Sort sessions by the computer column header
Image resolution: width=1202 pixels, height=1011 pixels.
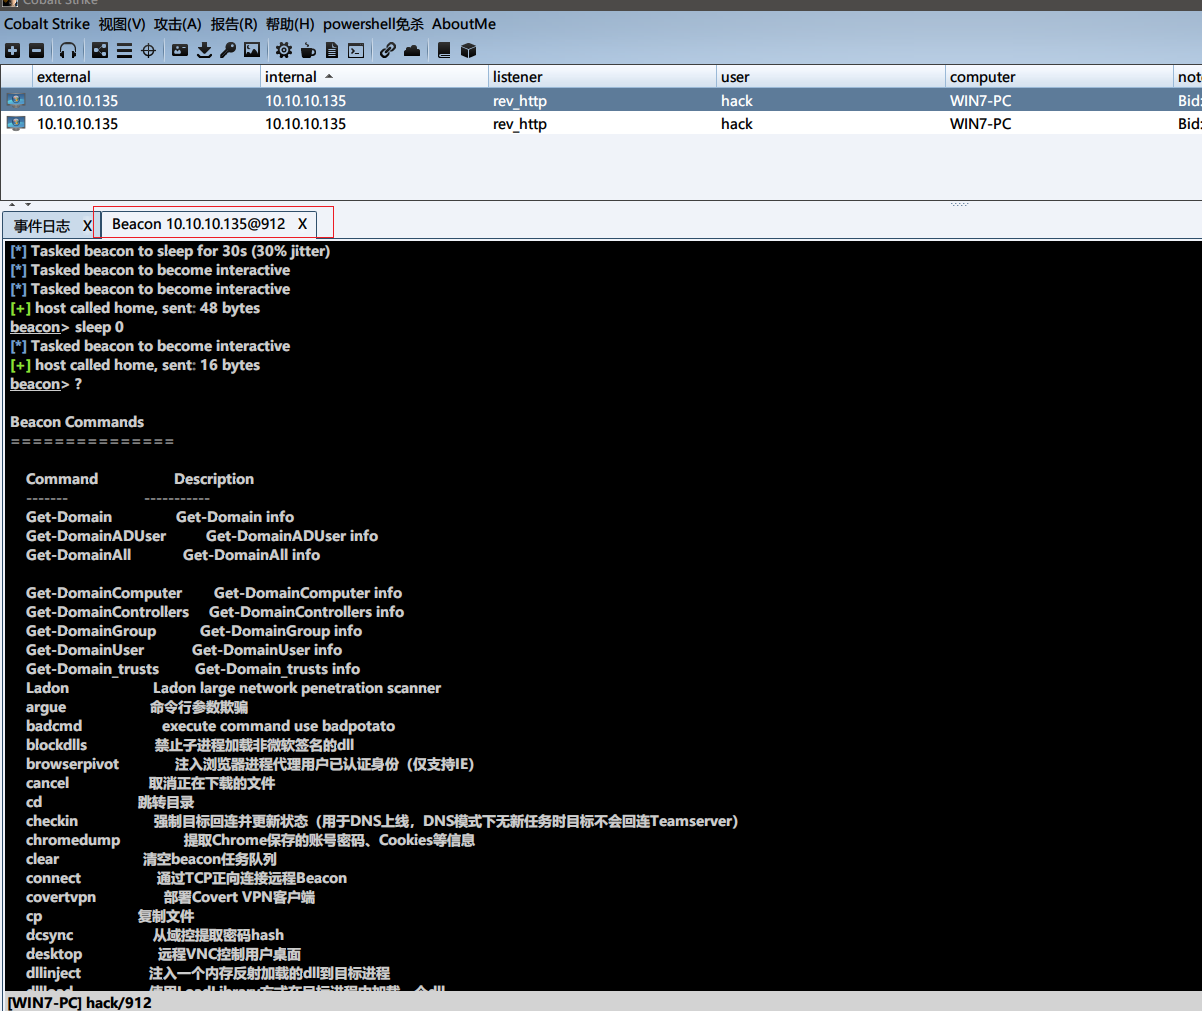point(1059,77)
